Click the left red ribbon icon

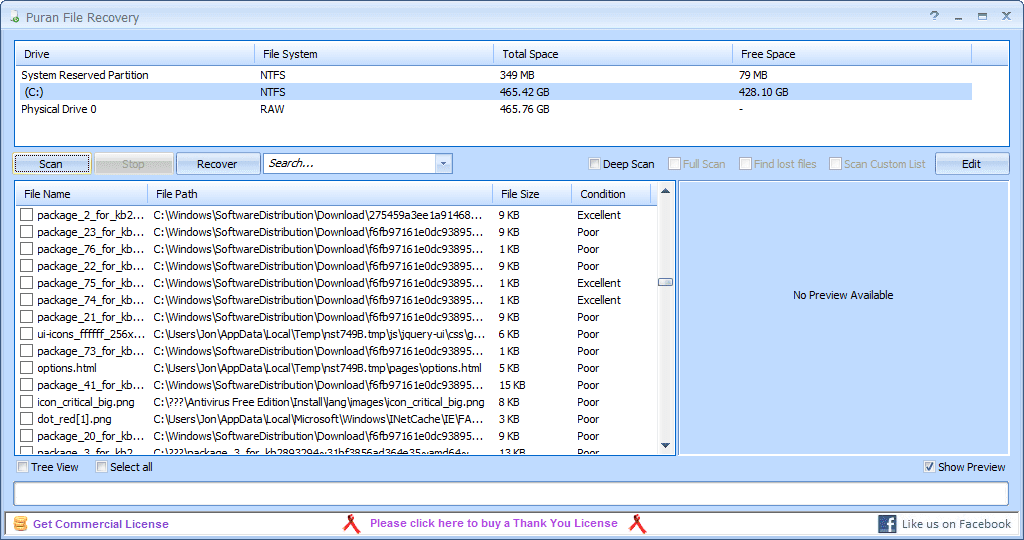tap(351, 524)
